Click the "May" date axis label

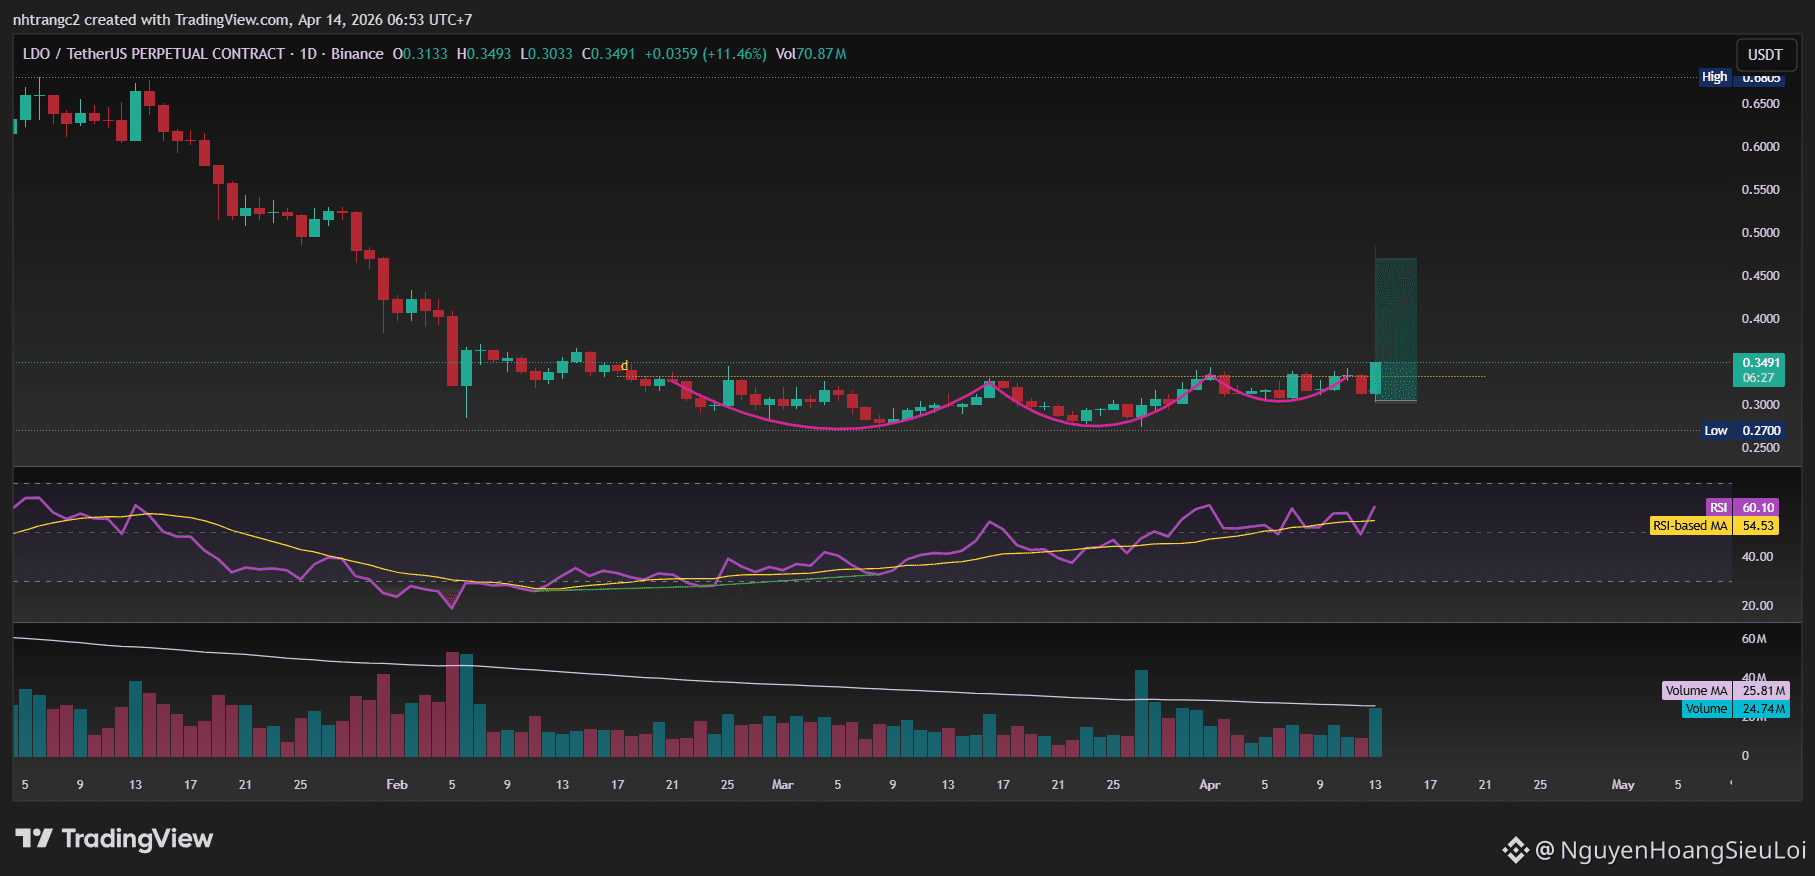click(x=1623, y=785)
